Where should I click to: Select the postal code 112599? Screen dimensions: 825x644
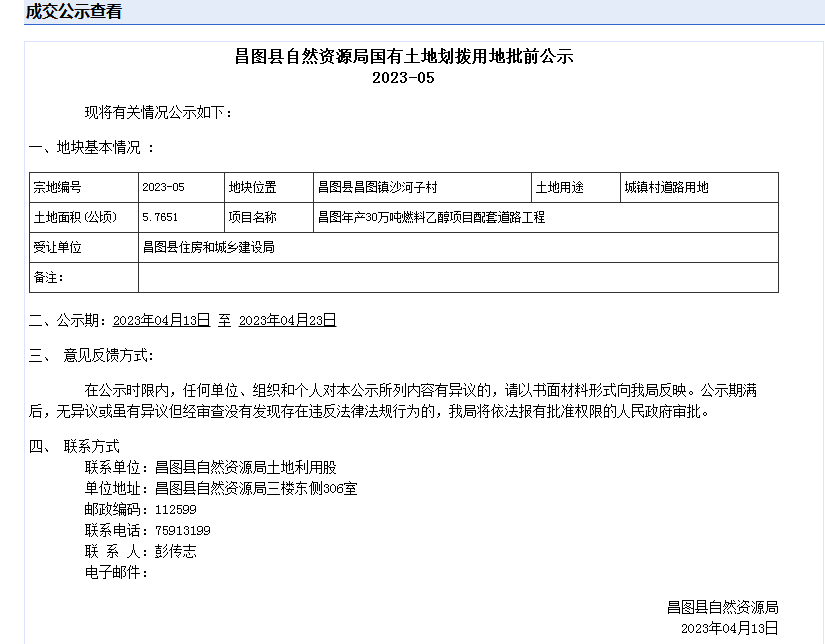point(176,509)
